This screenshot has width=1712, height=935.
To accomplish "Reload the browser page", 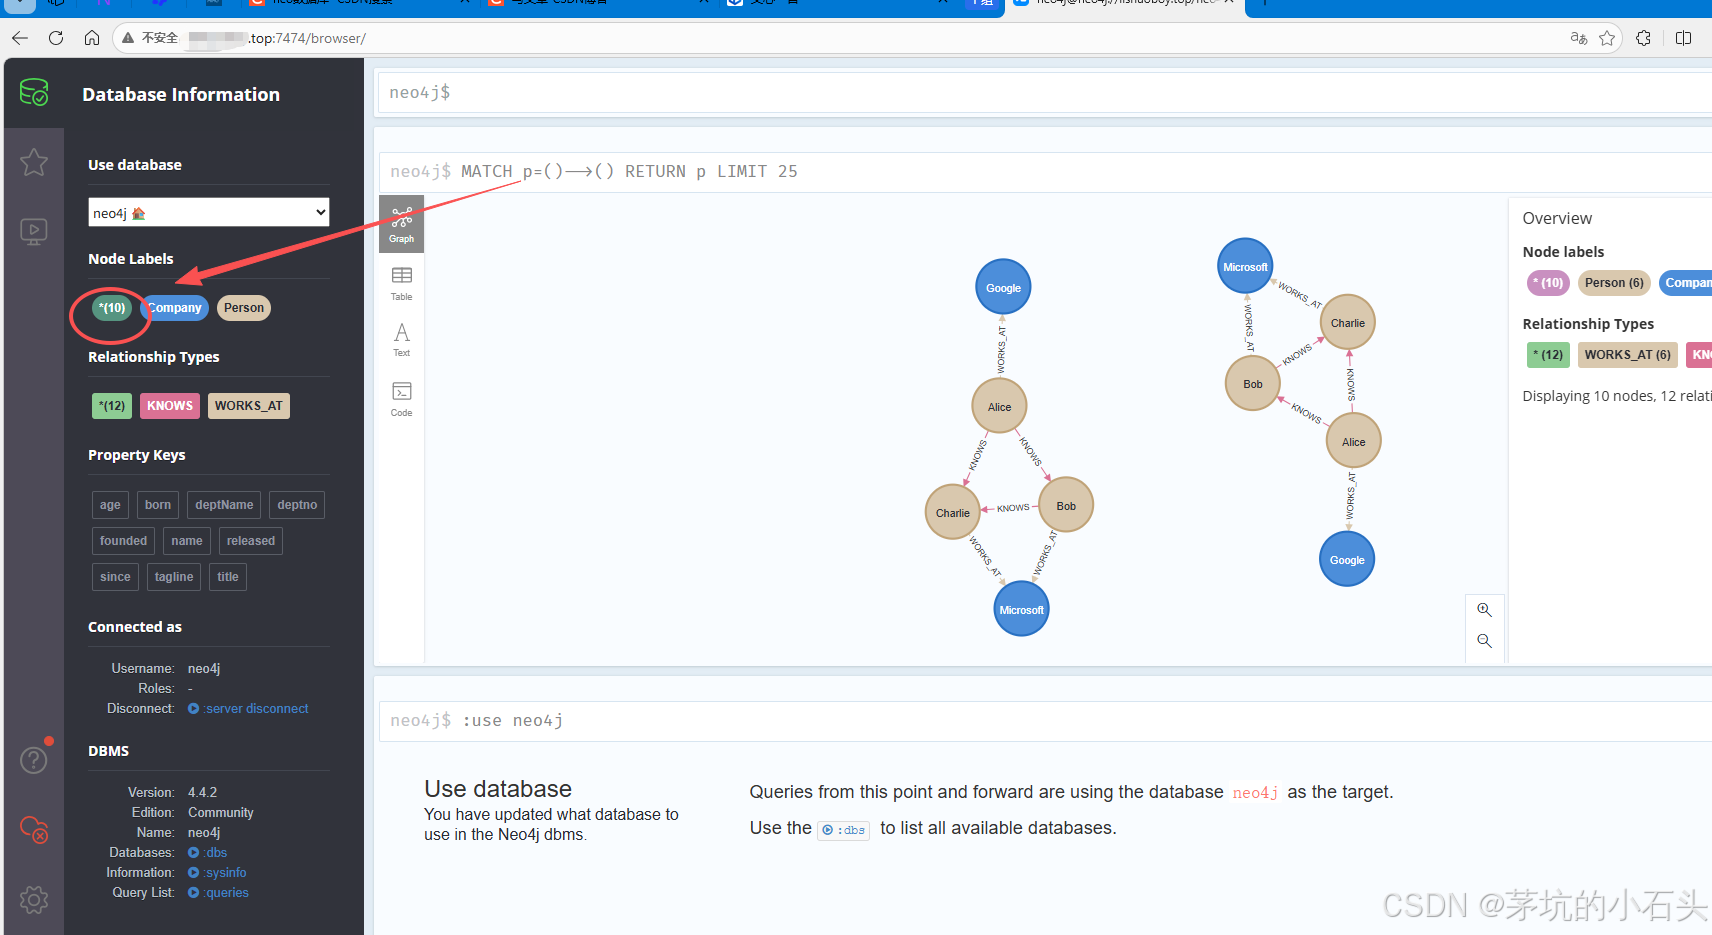I will tap(56, 38).
